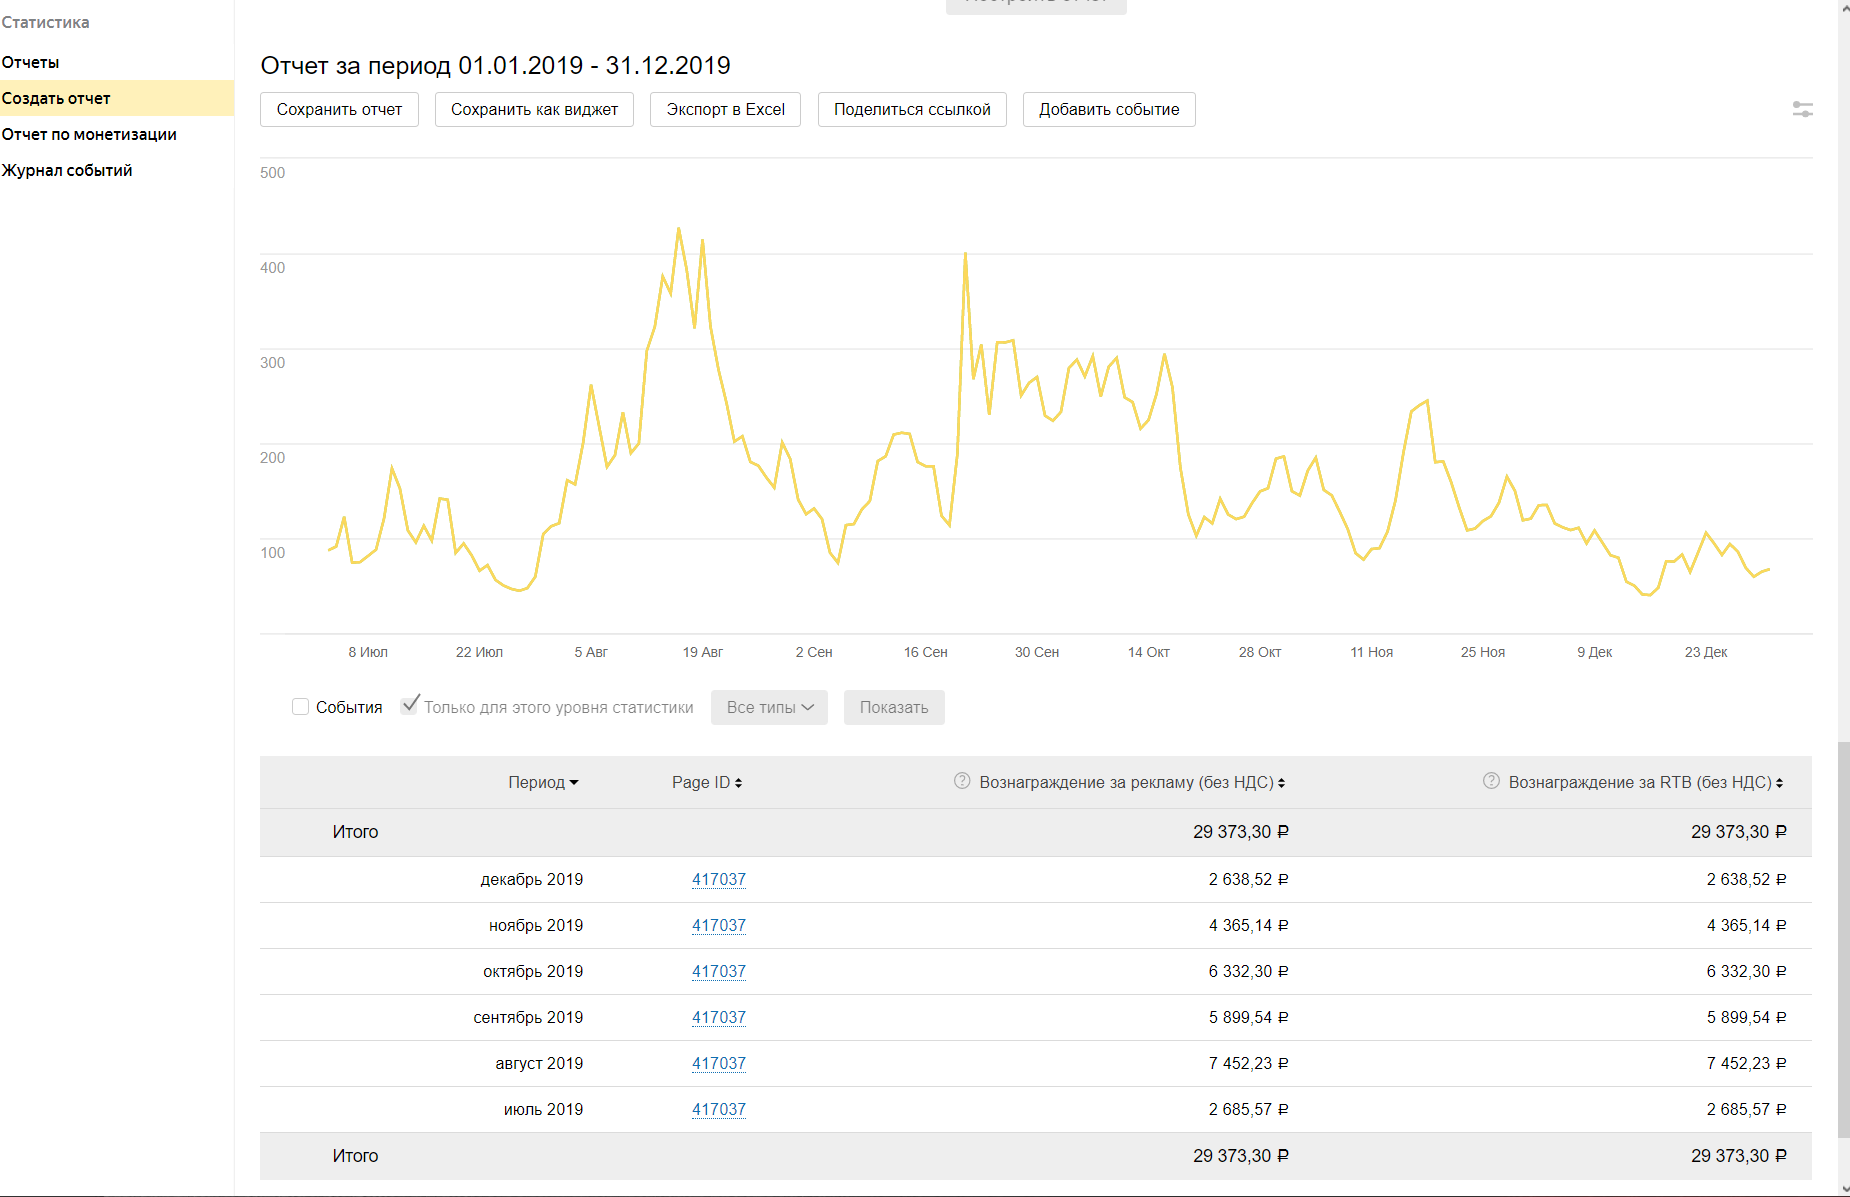Open Отчет по монетизации in sidebar

89,134
